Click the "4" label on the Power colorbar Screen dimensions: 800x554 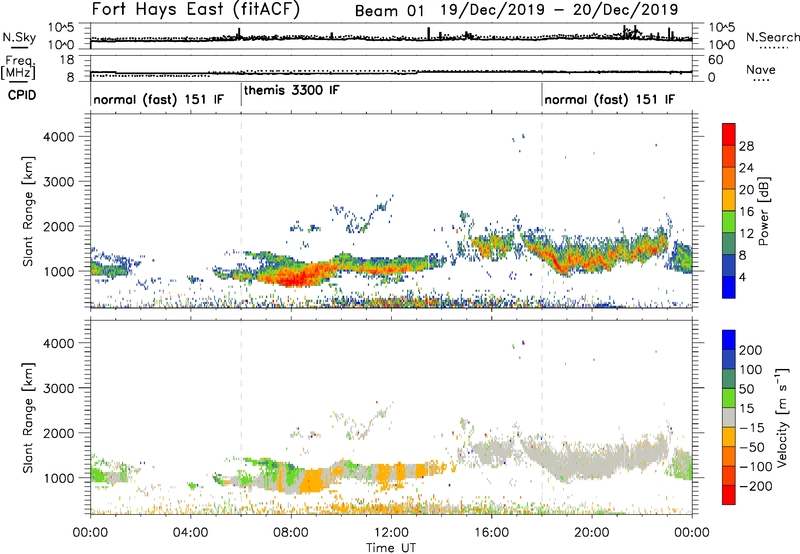pos(742,277)
